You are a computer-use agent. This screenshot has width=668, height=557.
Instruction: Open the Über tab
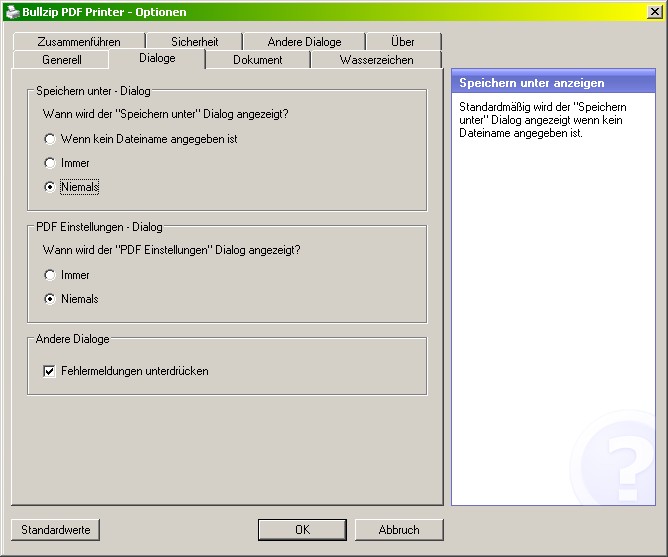pos(403,41)
